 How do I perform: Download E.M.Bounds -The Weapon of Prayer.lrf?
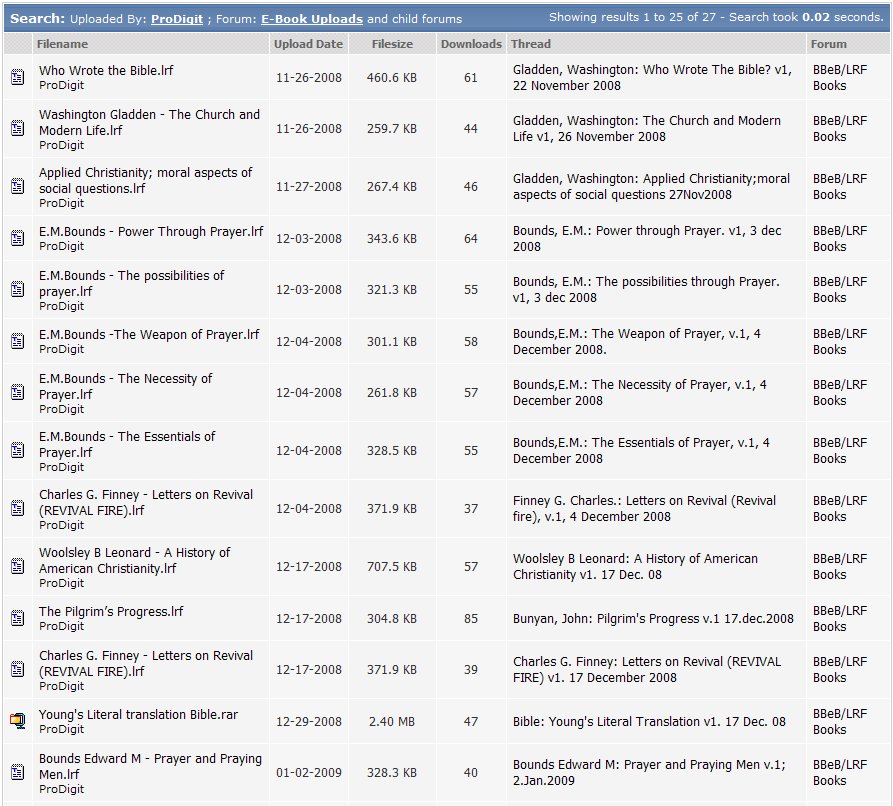pyautogui.click(x=149, y=334)
